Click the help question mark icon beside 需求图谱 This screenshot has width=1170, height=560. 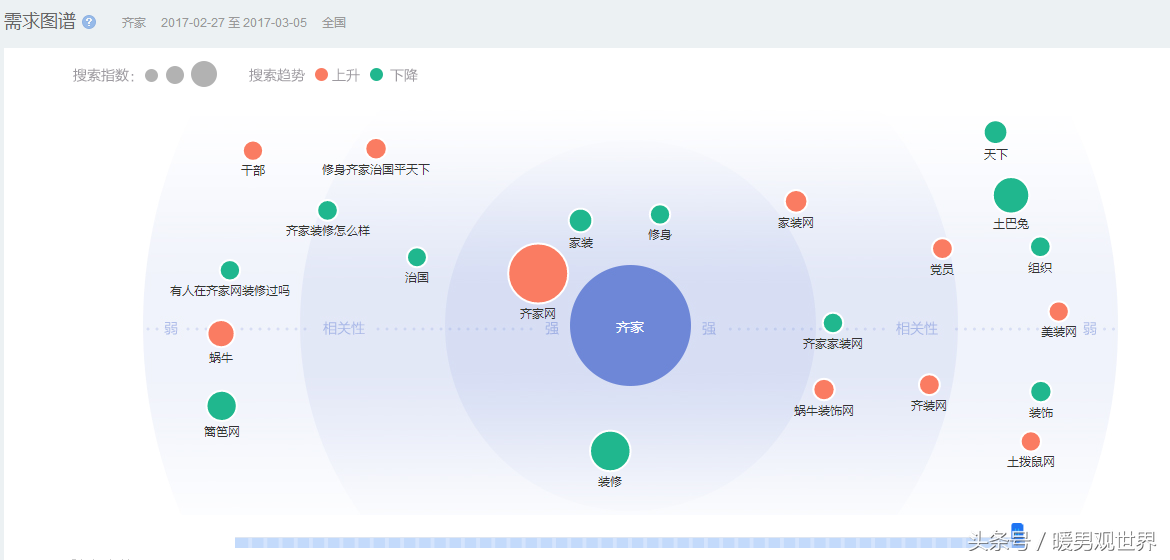tap(89, 22)
